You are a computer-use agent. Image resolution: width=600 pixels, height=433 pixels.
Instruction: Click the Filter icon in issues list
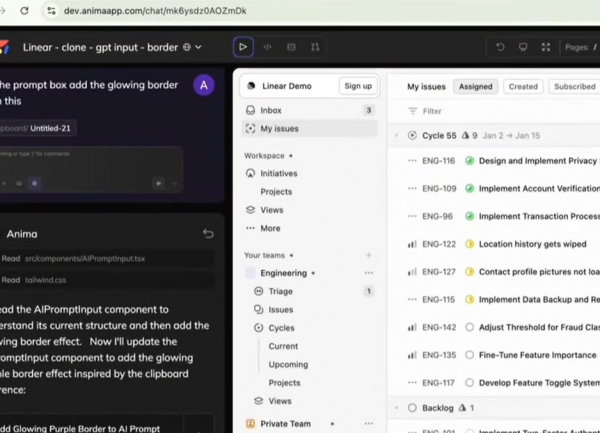413,112
